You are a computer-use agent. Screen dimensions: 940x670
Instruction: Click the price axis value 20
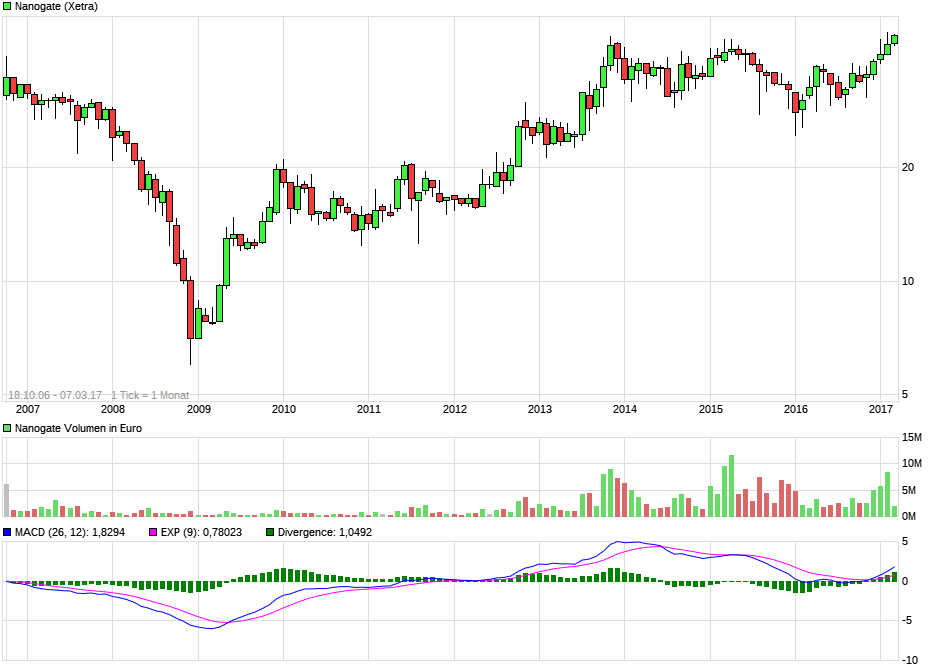coord(908,167)
